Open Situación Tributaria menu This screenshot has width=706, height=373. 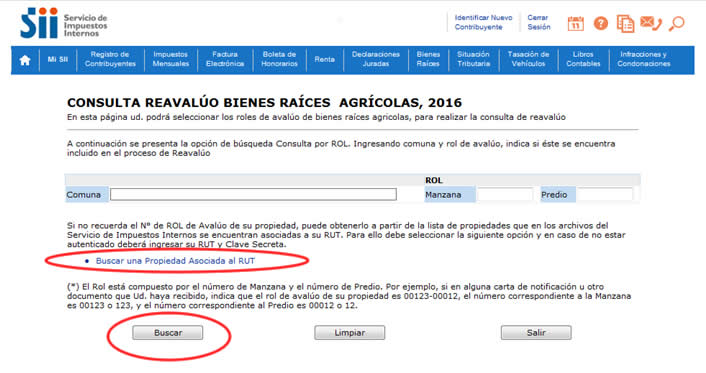click(474, 59)
